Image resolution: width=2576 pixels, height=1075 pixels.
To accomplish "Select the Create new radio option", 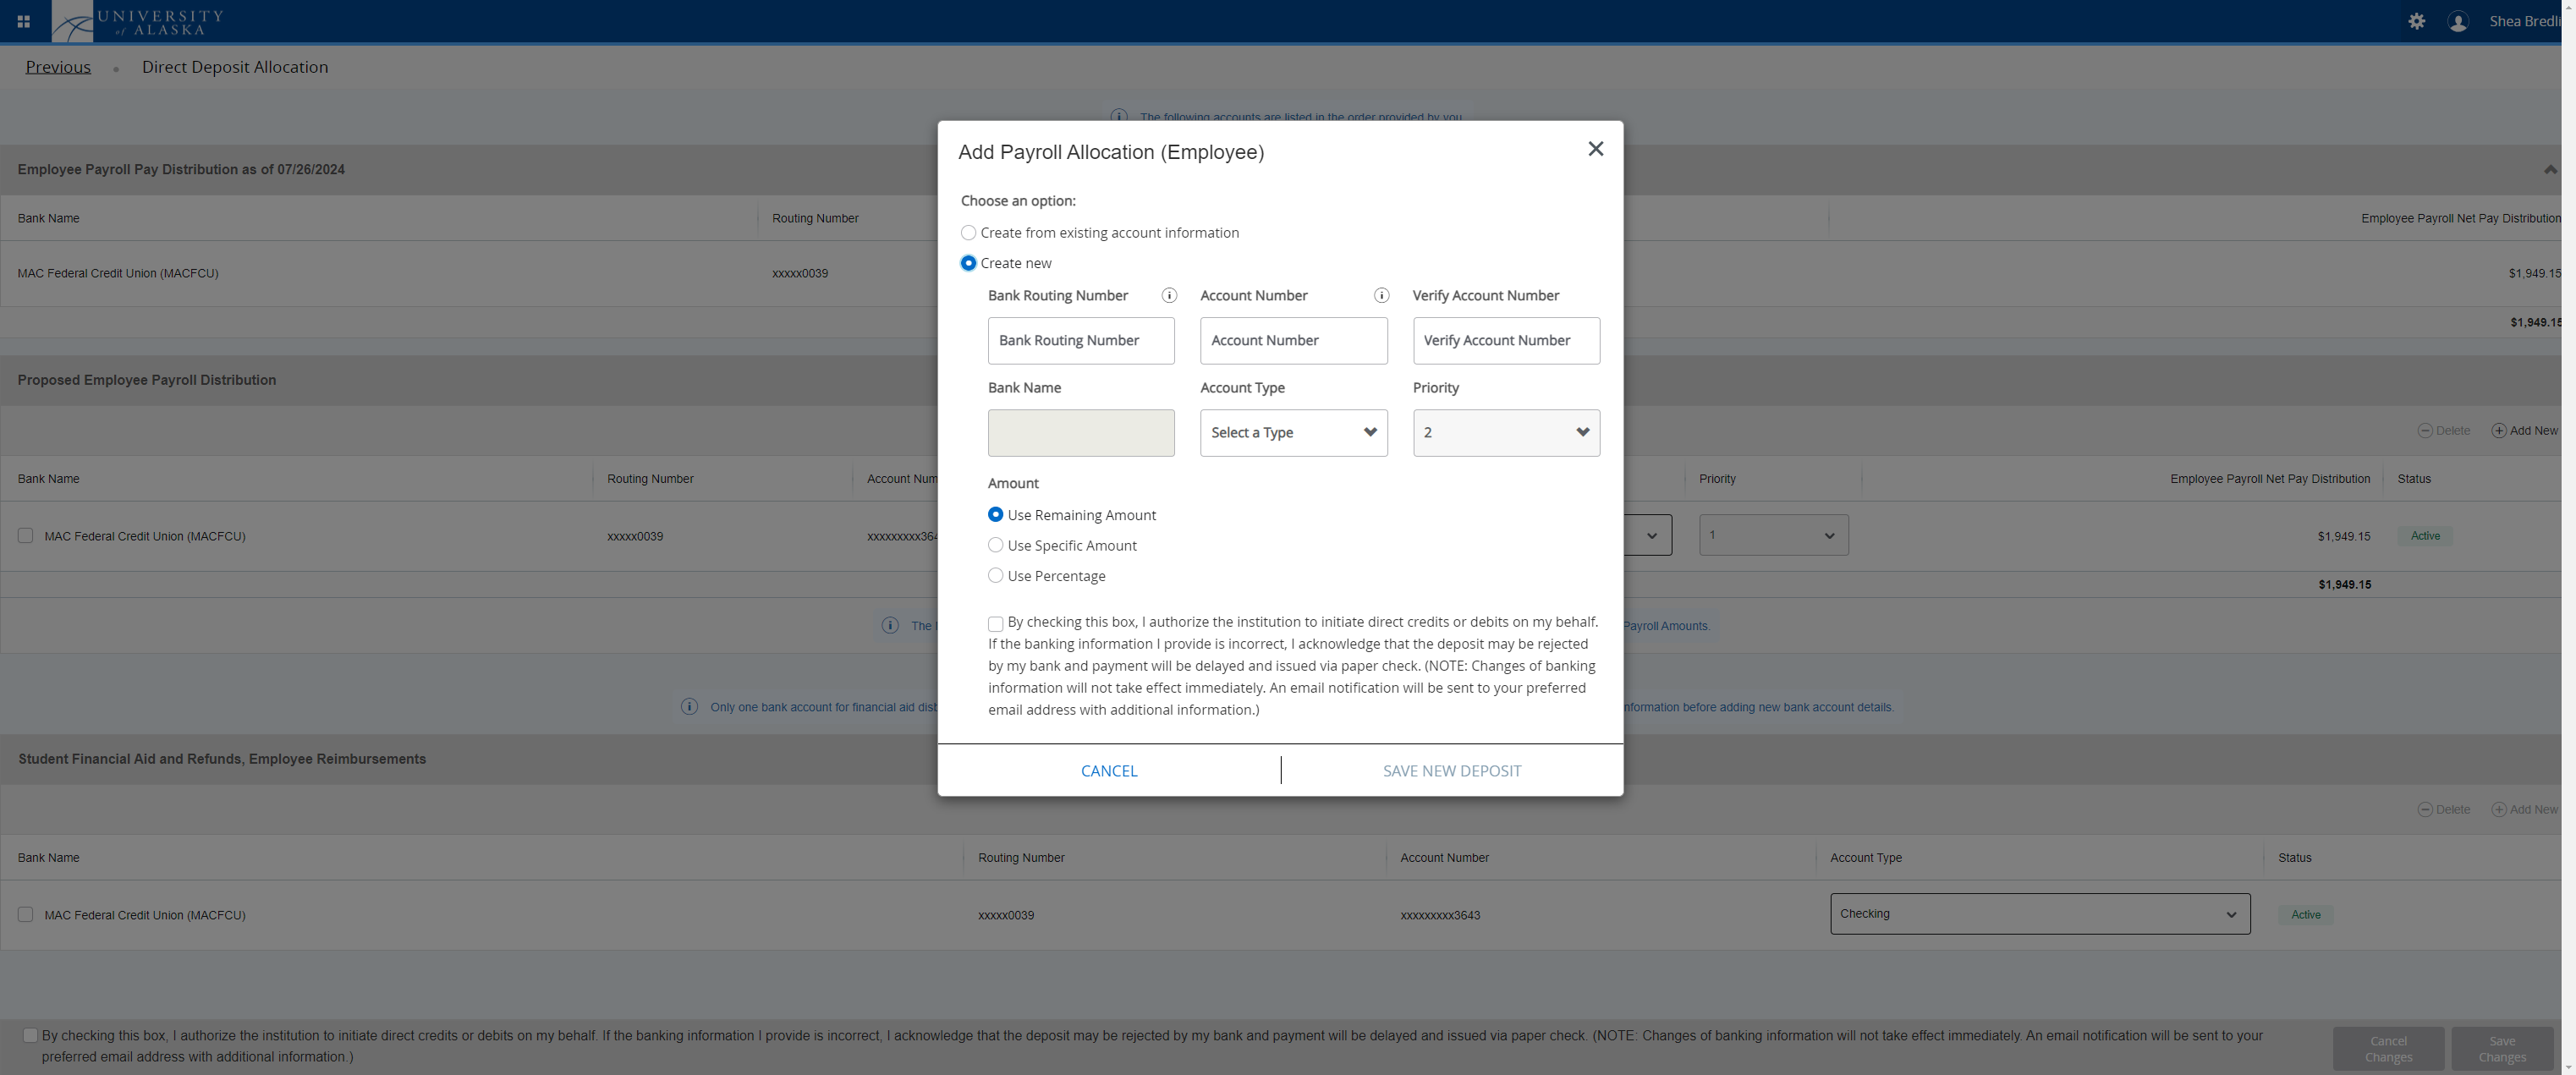I will (968, 263).
